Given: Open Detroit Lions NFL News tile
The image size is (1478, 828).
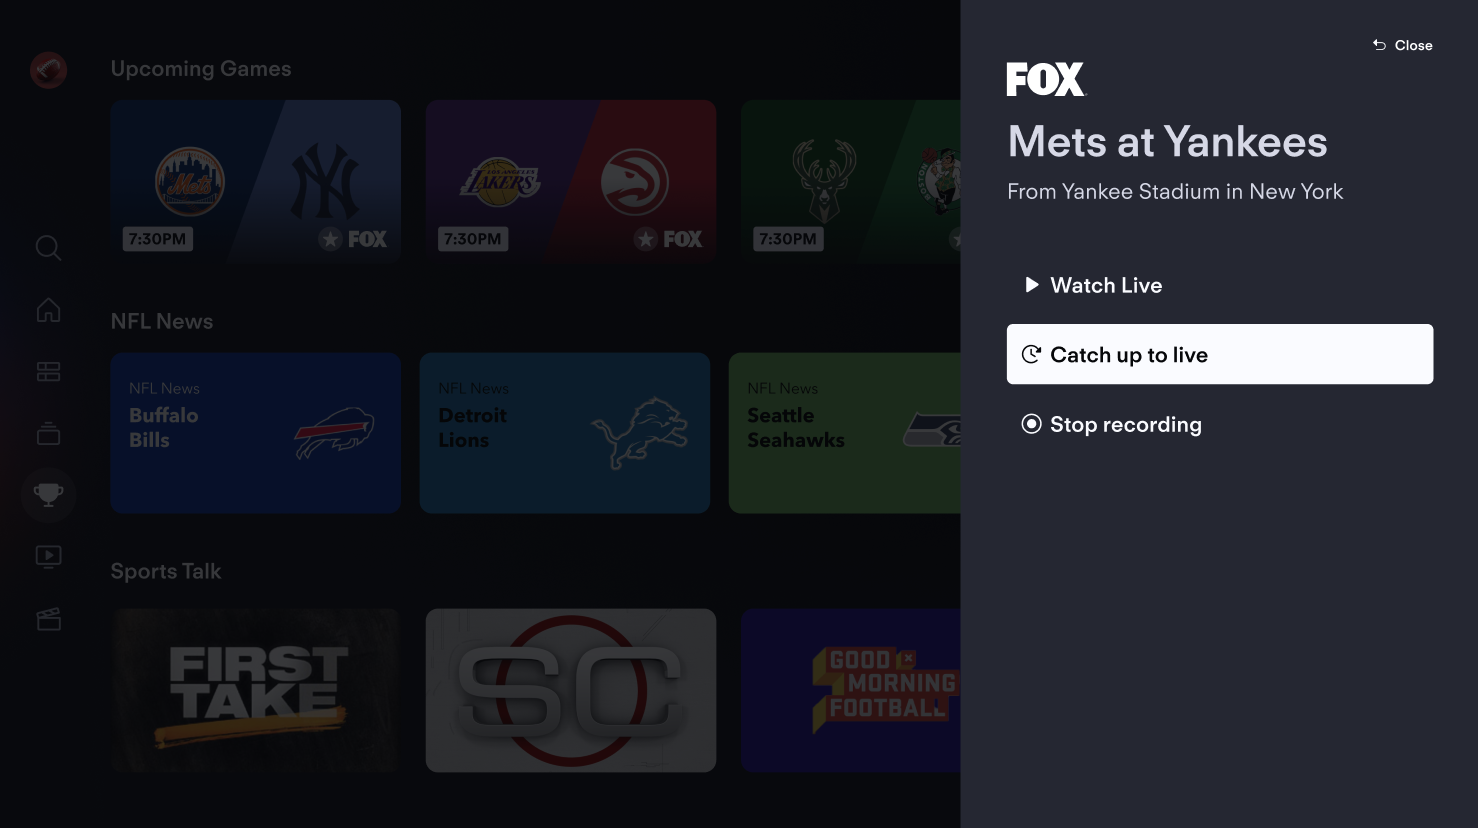Looking at the screenshot, I should coord(565,433).
